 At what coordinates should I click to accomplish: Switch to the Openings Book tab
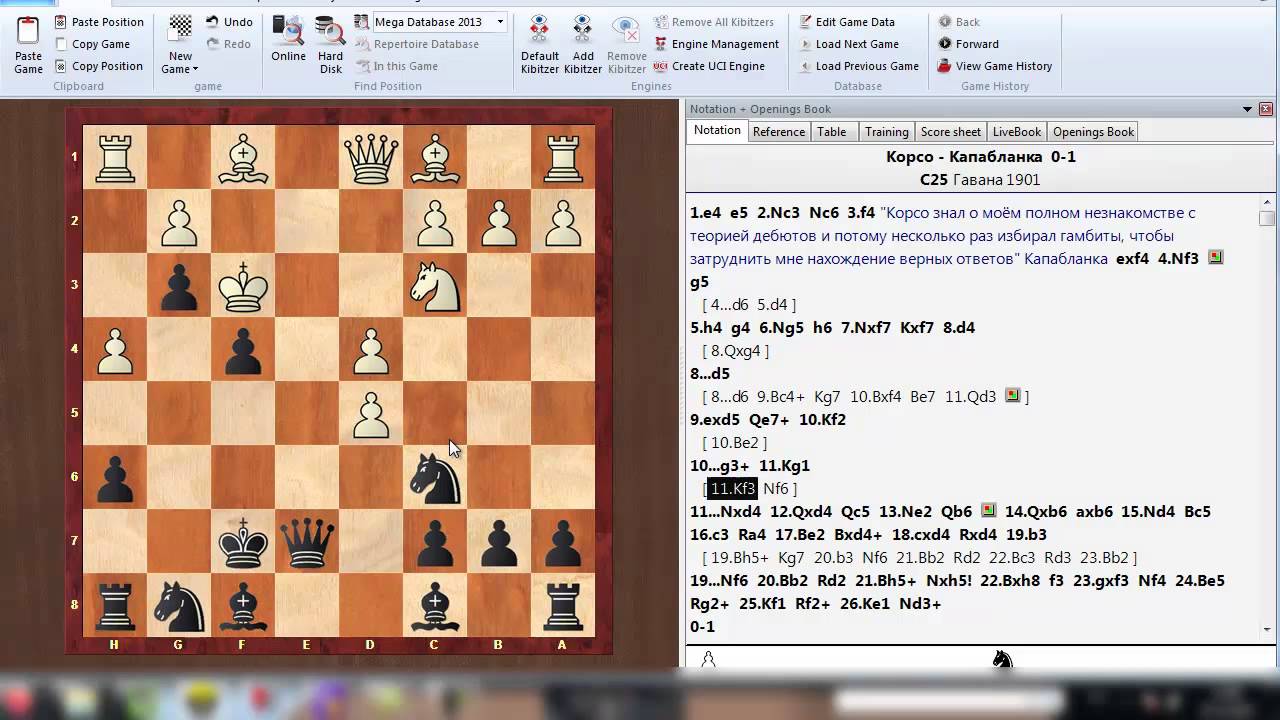pos(1093,132)
